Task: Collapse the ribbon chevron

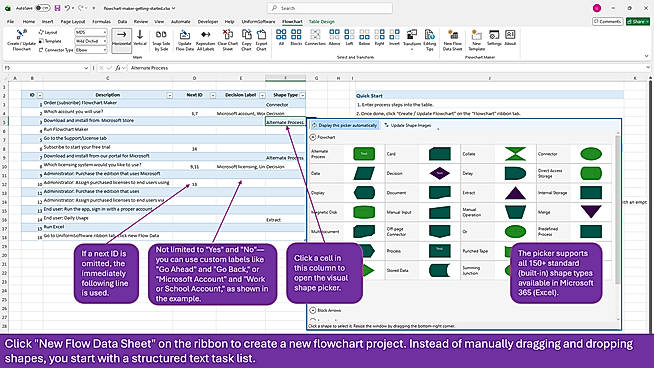Action: click(646, 56)
